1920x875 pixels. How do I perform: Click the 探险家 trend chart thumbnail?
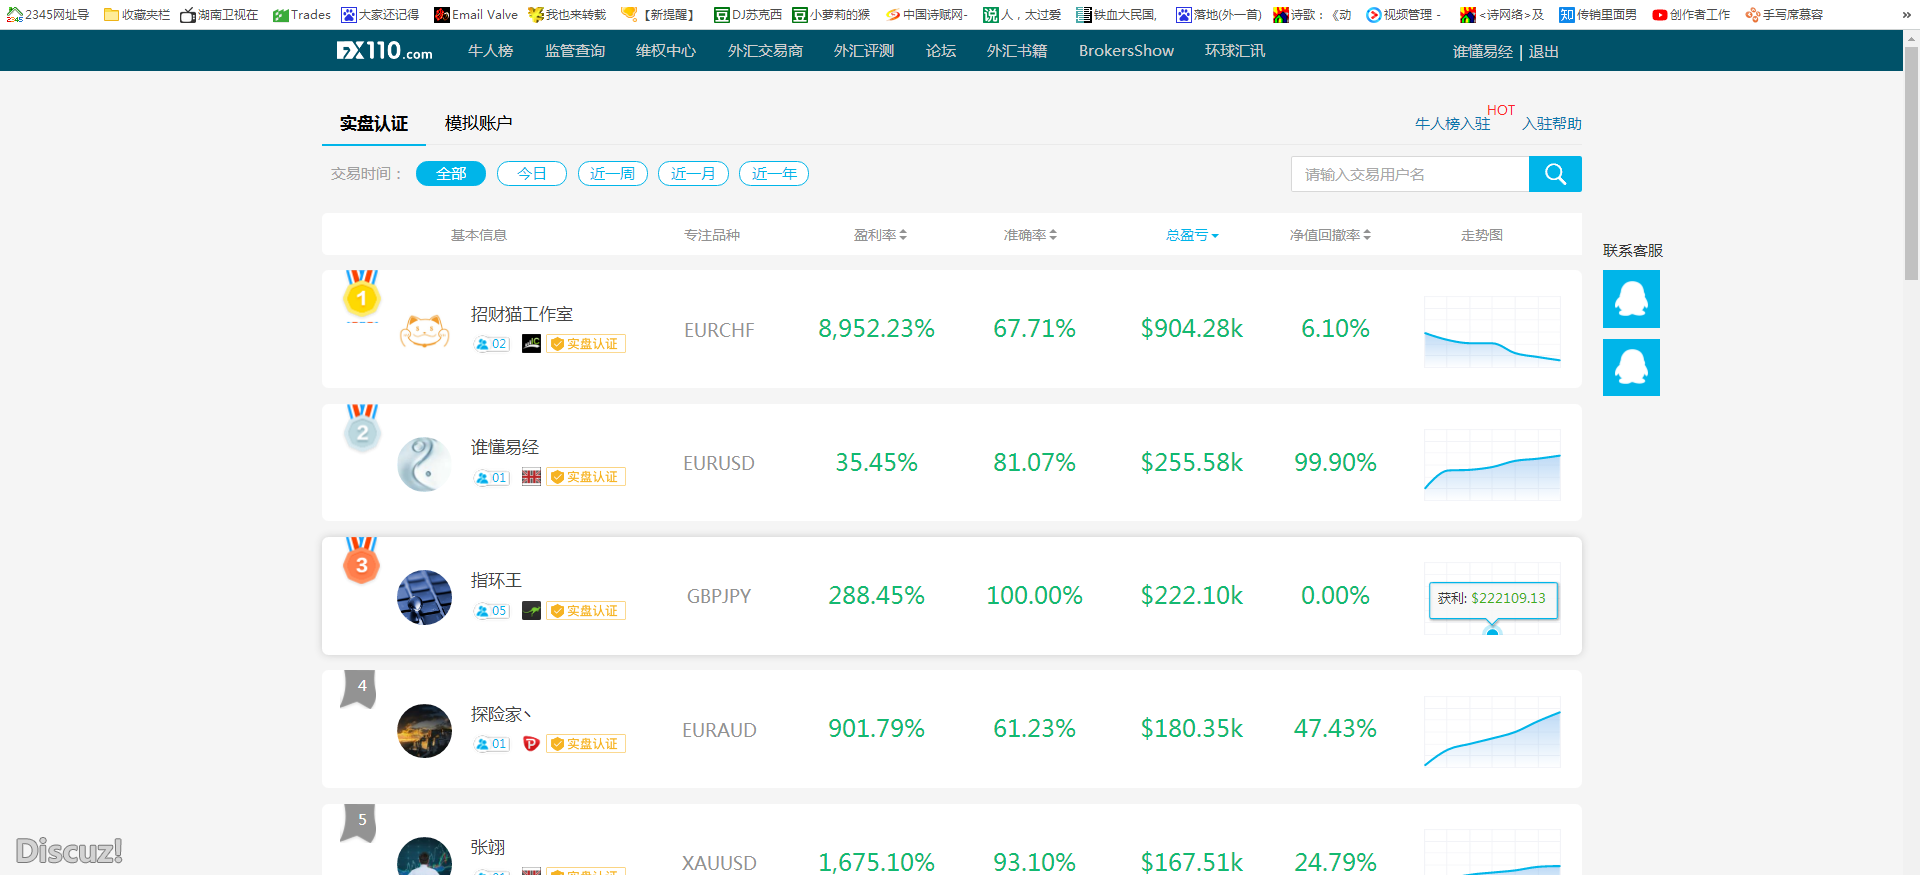1492,731
